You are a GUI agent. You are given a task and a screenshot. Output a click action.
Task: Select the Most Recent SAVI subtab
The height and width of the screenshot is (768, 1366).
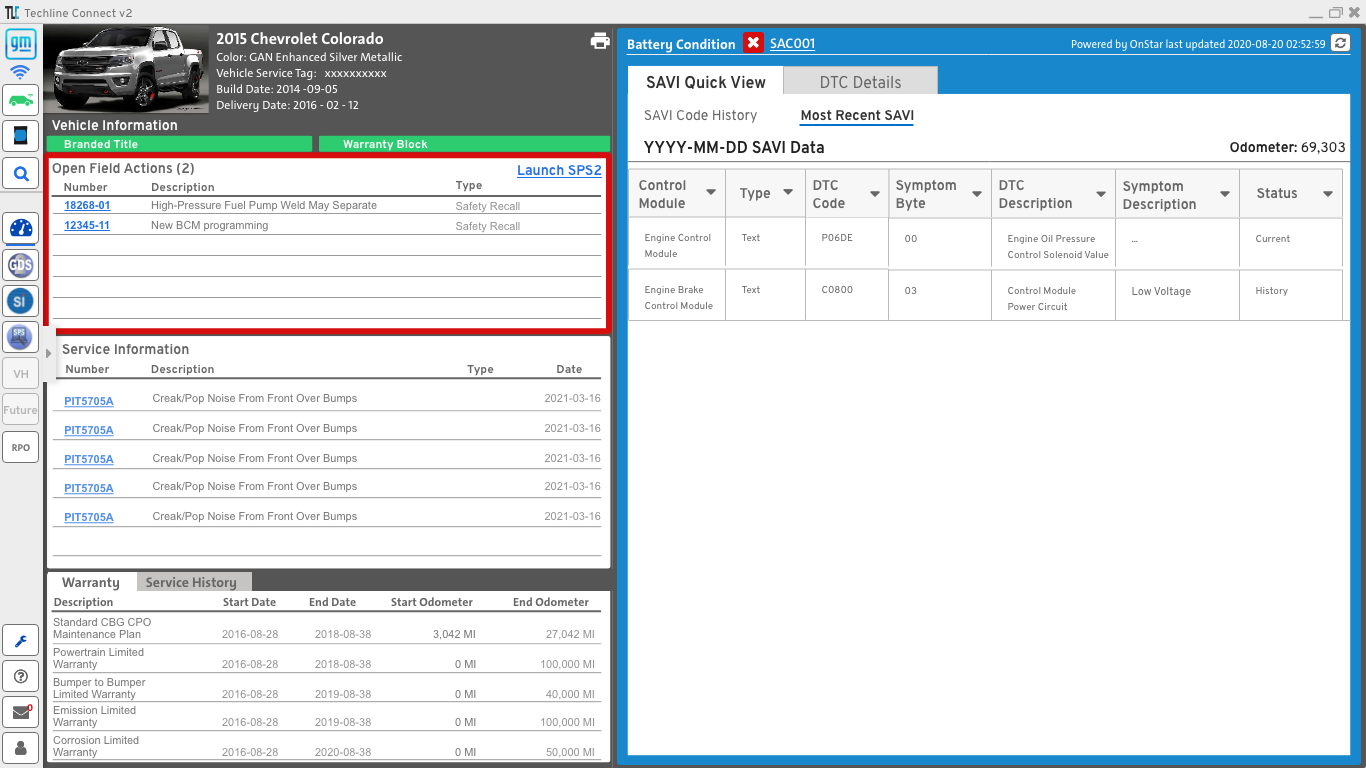coord(857,115)
